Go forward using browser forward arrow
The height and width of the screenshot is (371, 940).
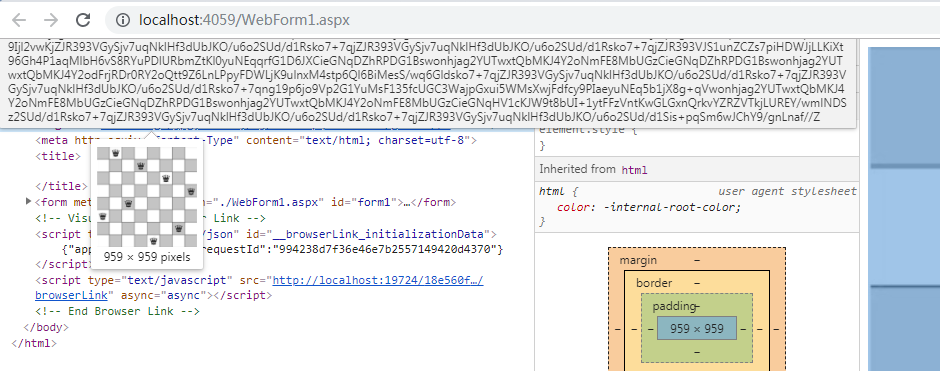[x=51, y=20]
